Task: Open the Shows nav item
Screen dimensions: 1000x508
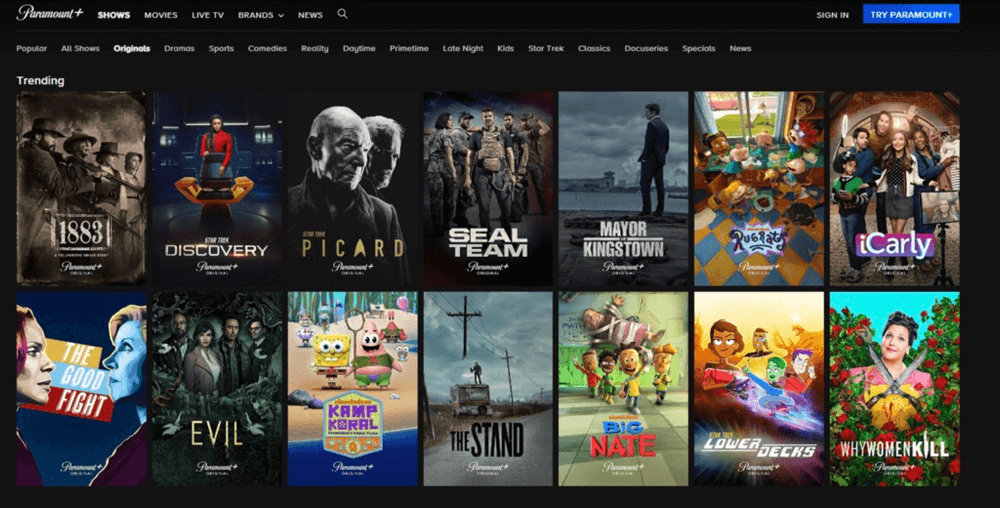Action: (114, 15)
